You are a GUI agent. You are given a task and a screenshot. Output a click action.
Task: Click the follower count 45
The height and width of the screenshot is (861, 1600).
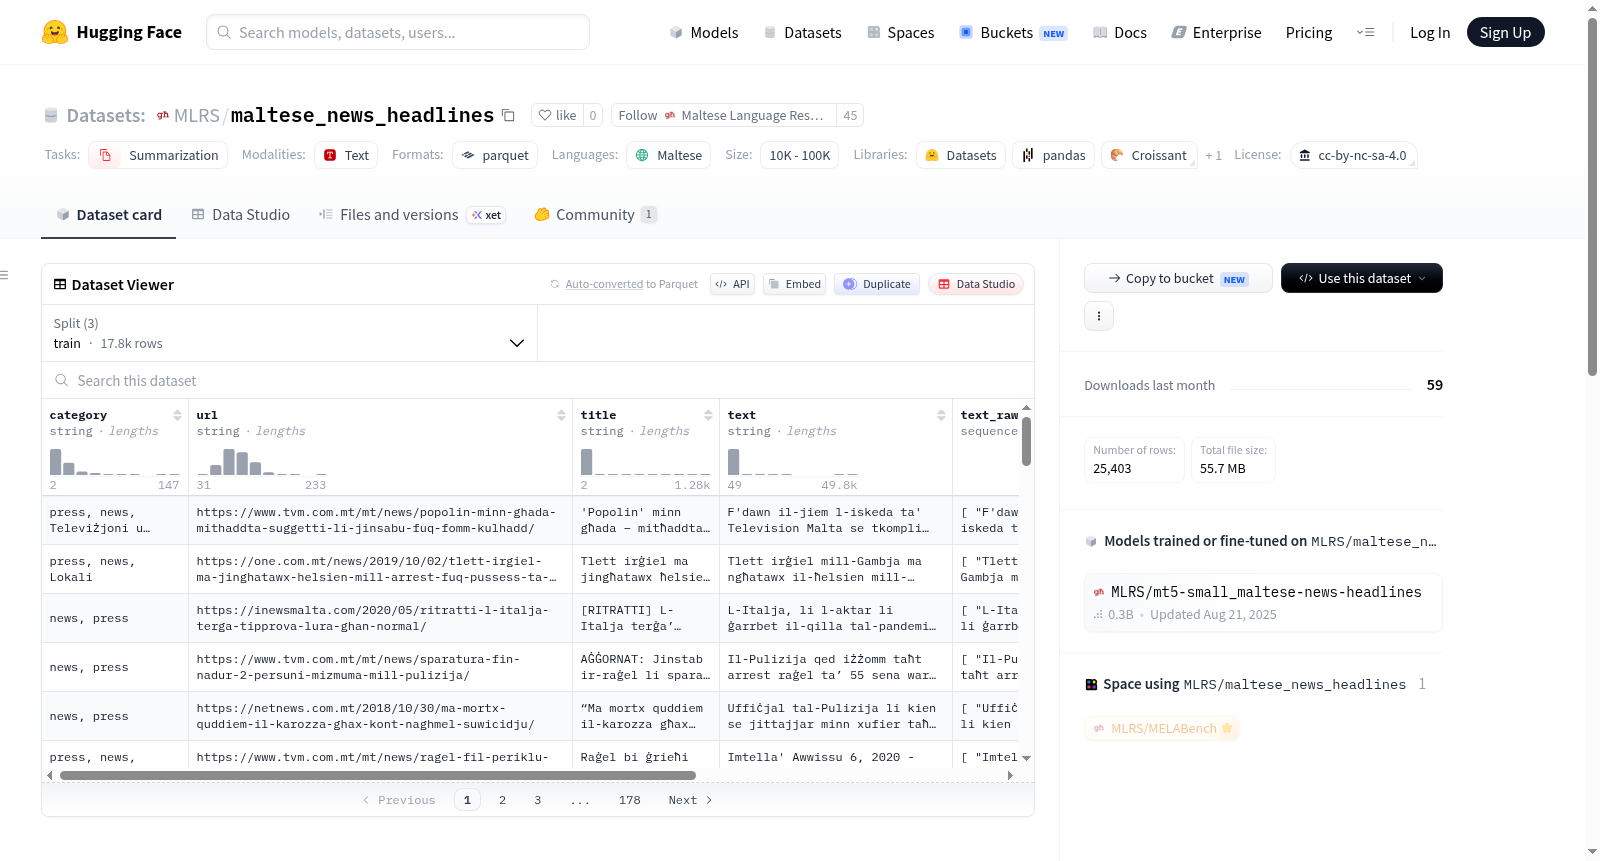850,115
